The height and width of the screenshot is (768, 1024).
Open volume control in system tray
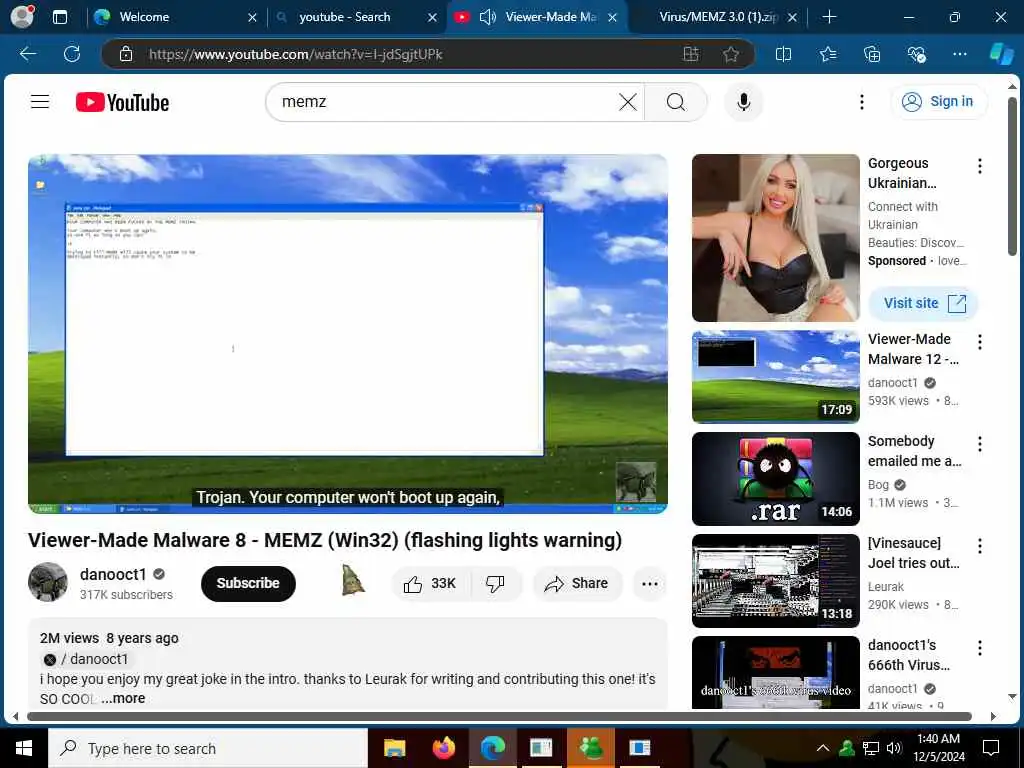click(895, 748)
